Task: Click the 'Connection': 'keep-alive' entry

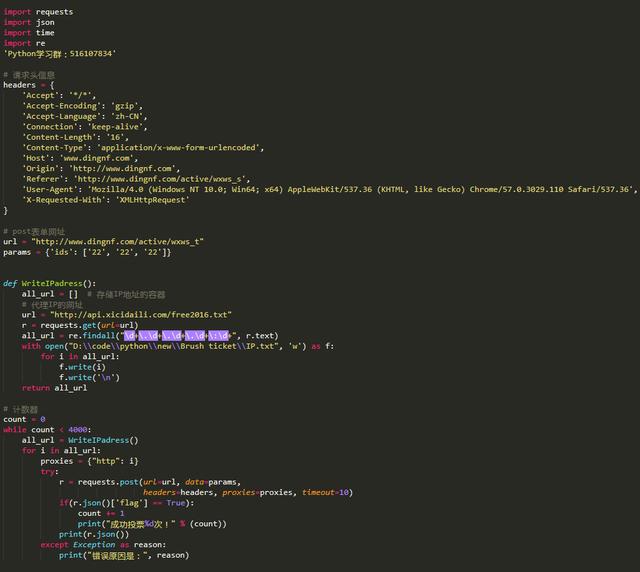Action: pos(84,127)
